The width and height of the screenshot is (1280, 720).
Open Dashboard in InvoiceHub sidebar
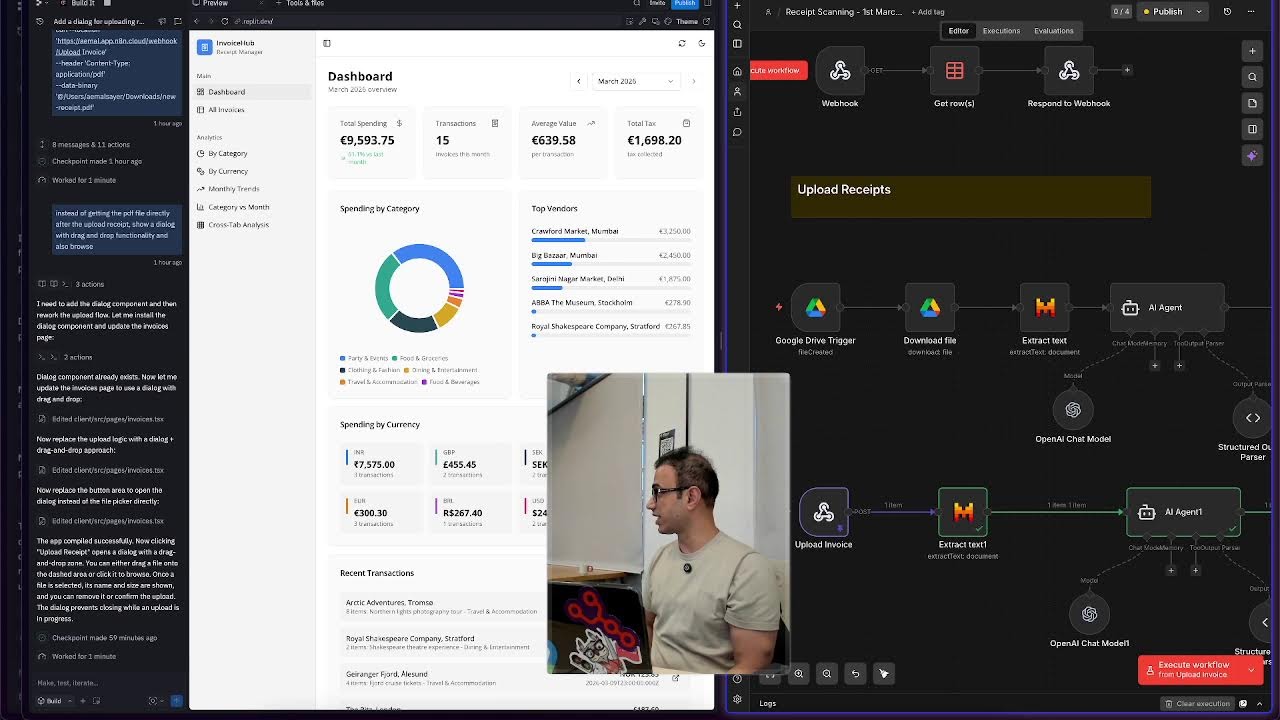coord(254,92)
